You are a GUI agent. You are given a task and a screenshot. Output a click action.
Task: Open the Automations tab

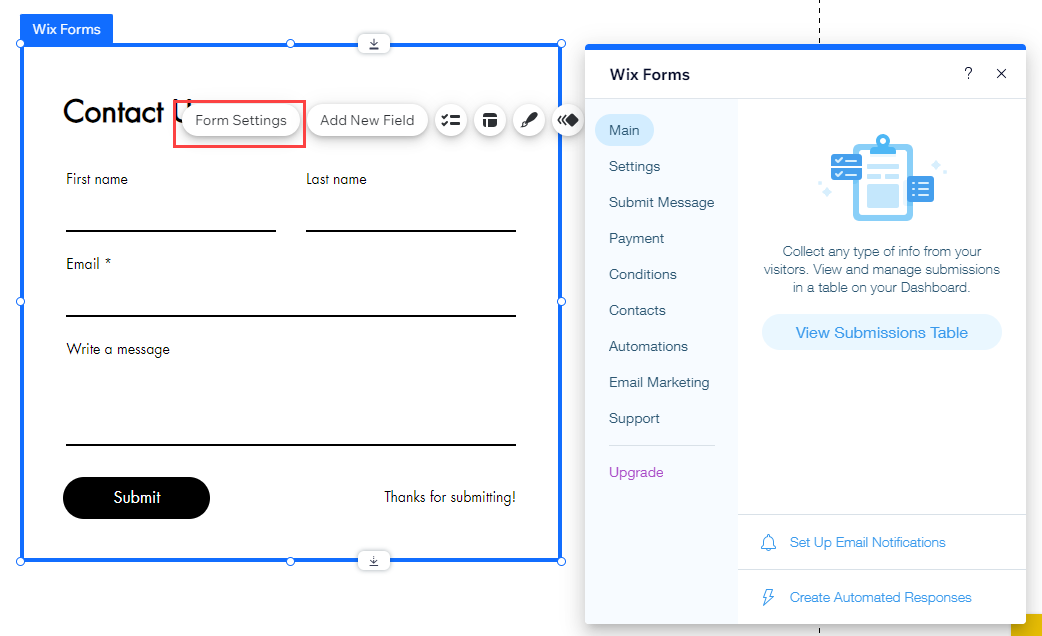point(649,346)
